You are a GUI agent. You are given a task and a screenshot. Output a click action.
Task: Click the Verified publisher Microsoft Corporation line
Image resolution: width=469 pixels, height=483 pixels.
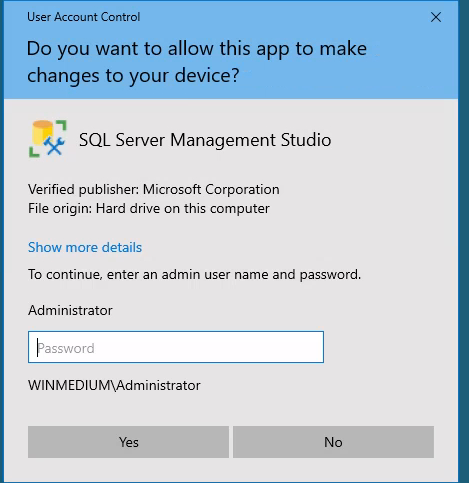click(154, 189)
